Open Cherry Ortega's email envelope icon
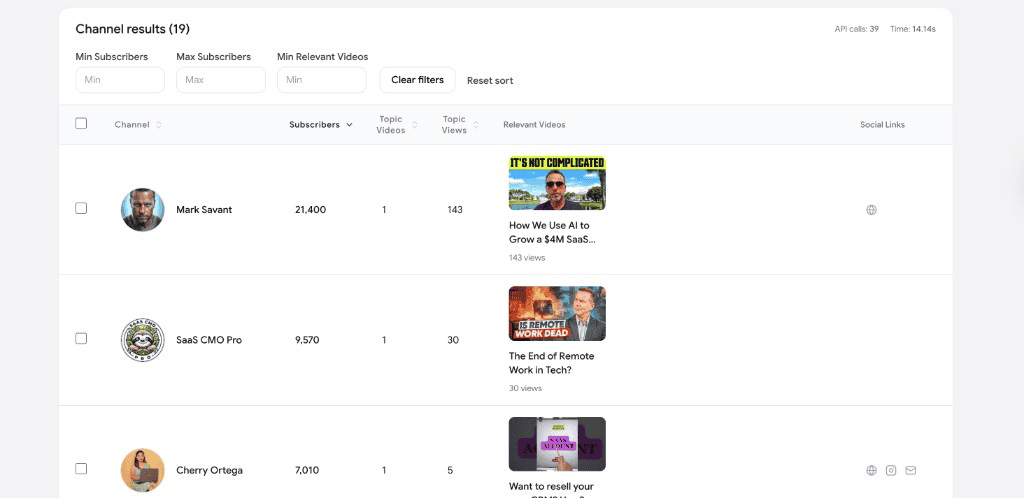 [910, 470]
